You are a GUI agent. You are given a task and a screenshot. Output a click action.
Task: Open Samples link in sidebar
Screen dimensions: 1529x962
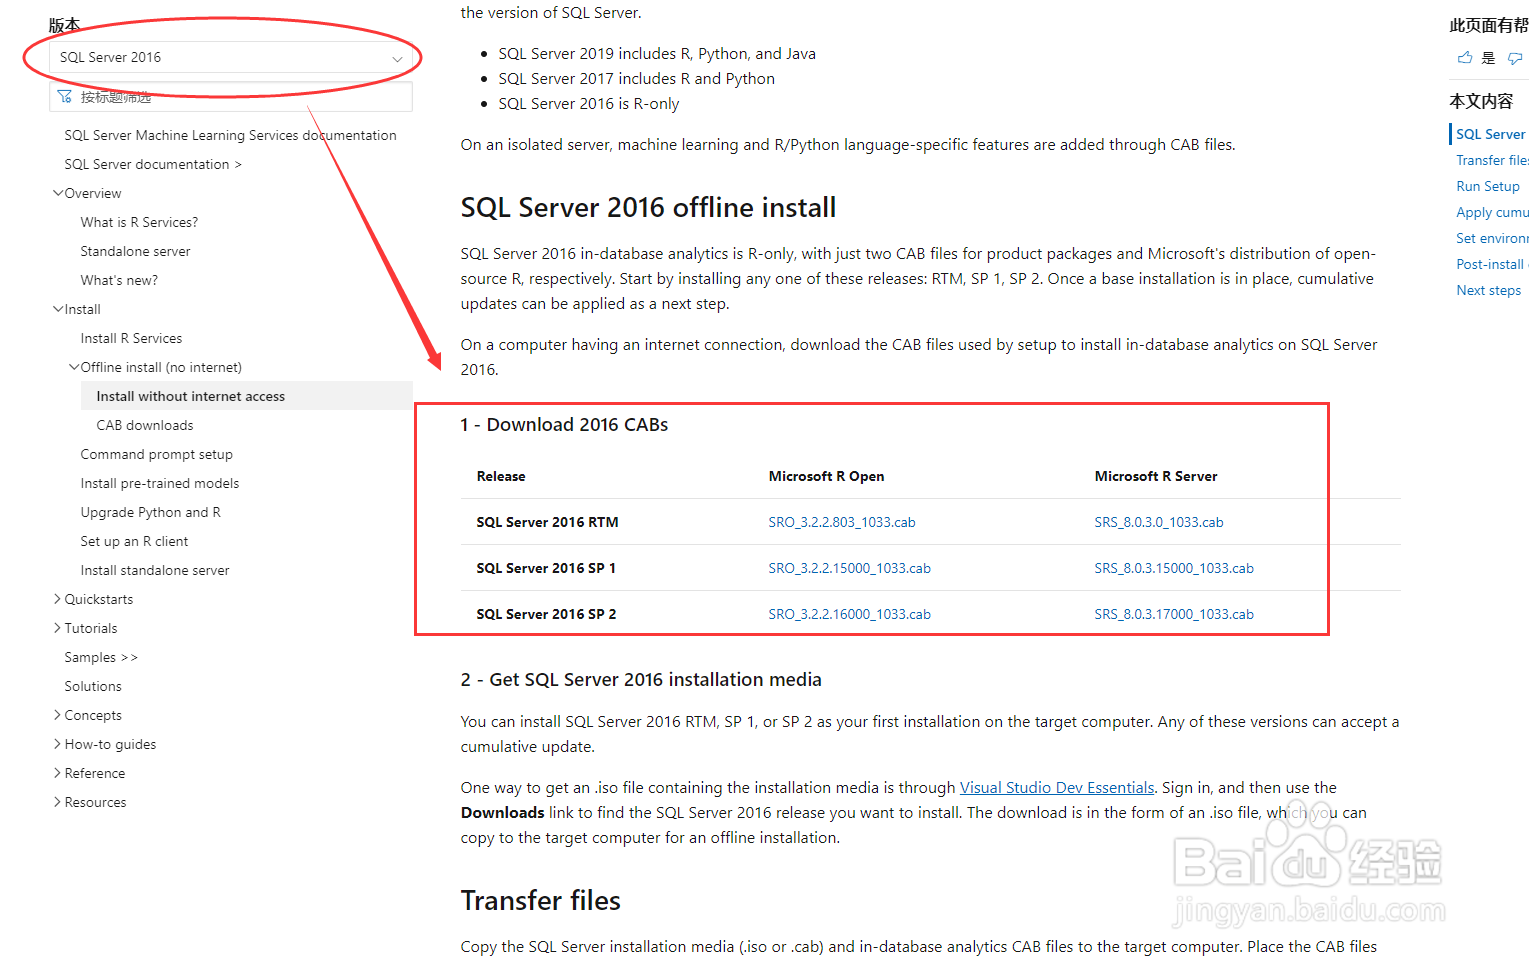(x=101, y=657)
